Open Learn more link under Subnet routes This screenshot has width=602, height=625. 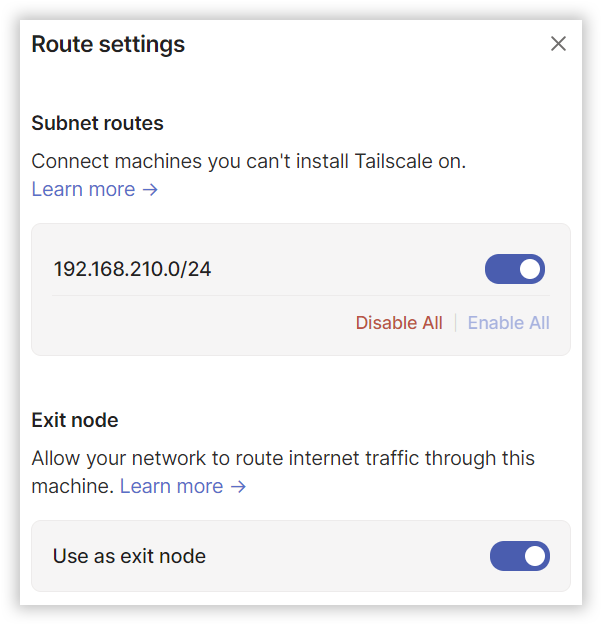pyautogui.click(x=83, y=189)
